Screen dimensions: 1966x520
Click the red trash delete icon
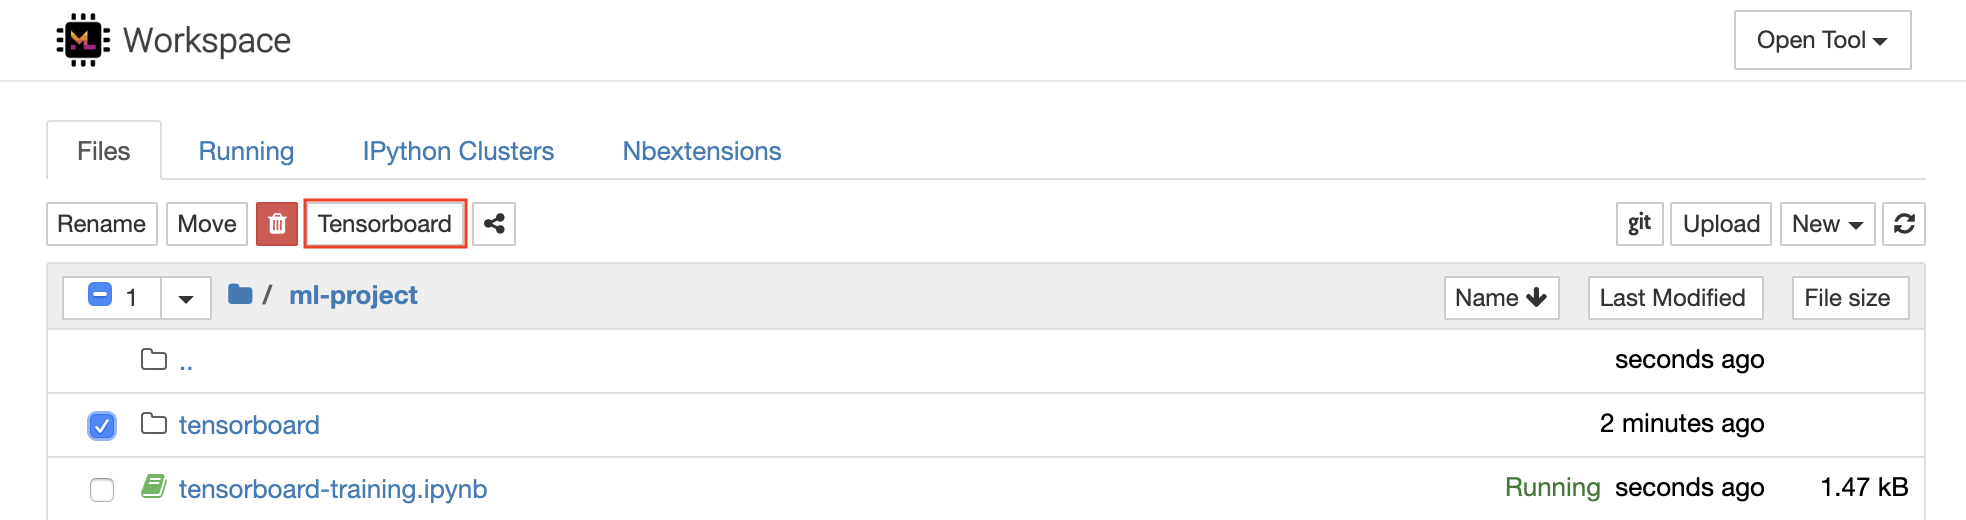click(277, 224)
